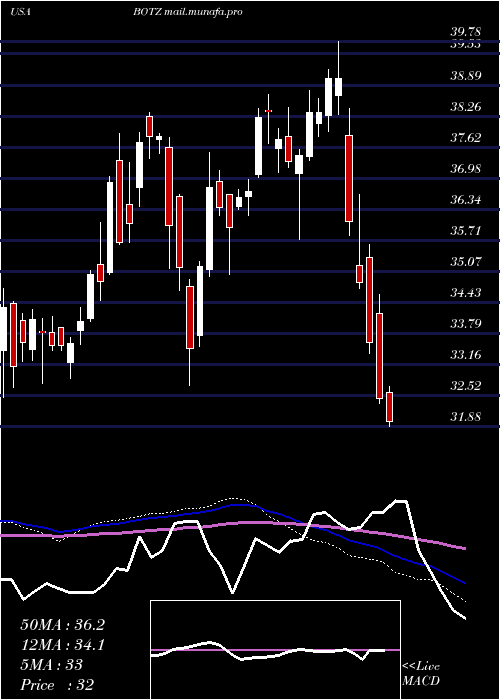Image resolution: width=500 pixels, height=700 pixels.
Task: Click the 38.89 price label
Action: 466,76
